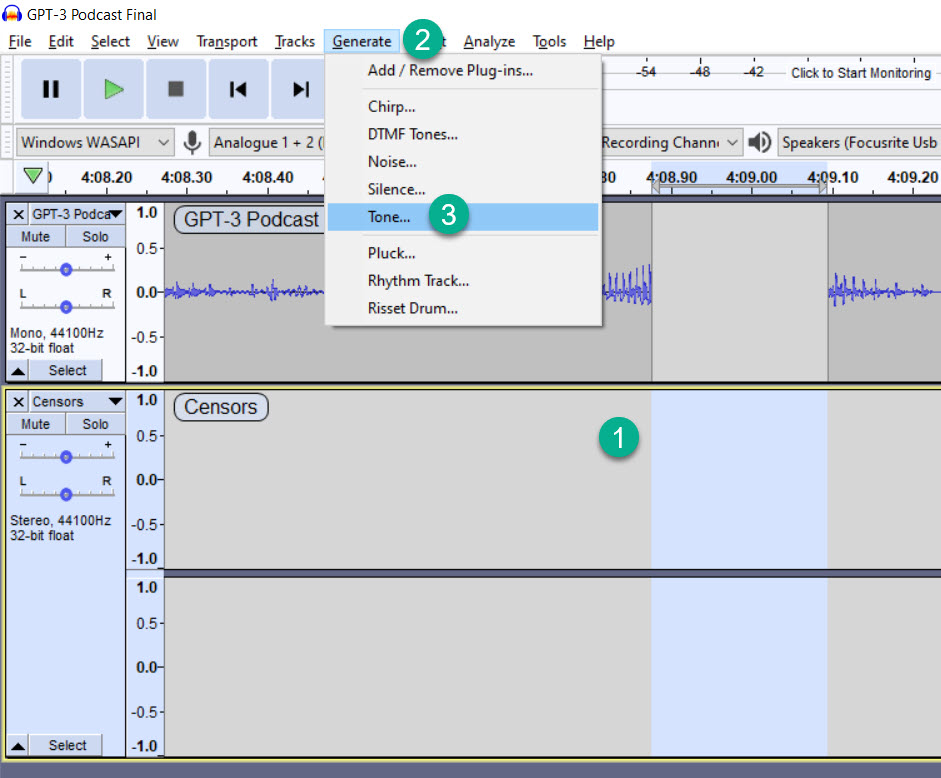941x778 pixels.
Task: Open the Windows WASAPI audio host dropdown
Action: 95,142
